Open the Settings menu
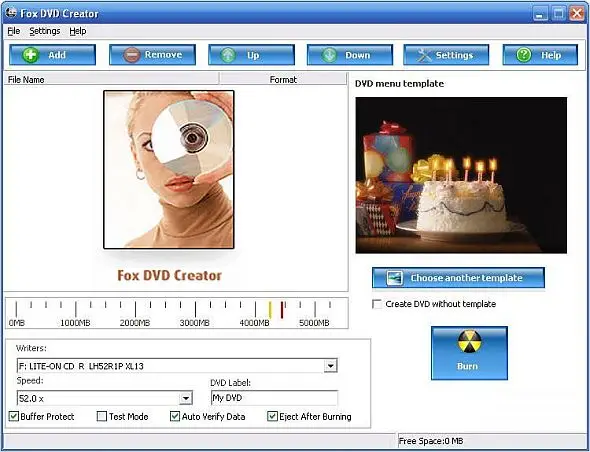The height and width of the screenshot is (452, 590). [x=45, y=31]
